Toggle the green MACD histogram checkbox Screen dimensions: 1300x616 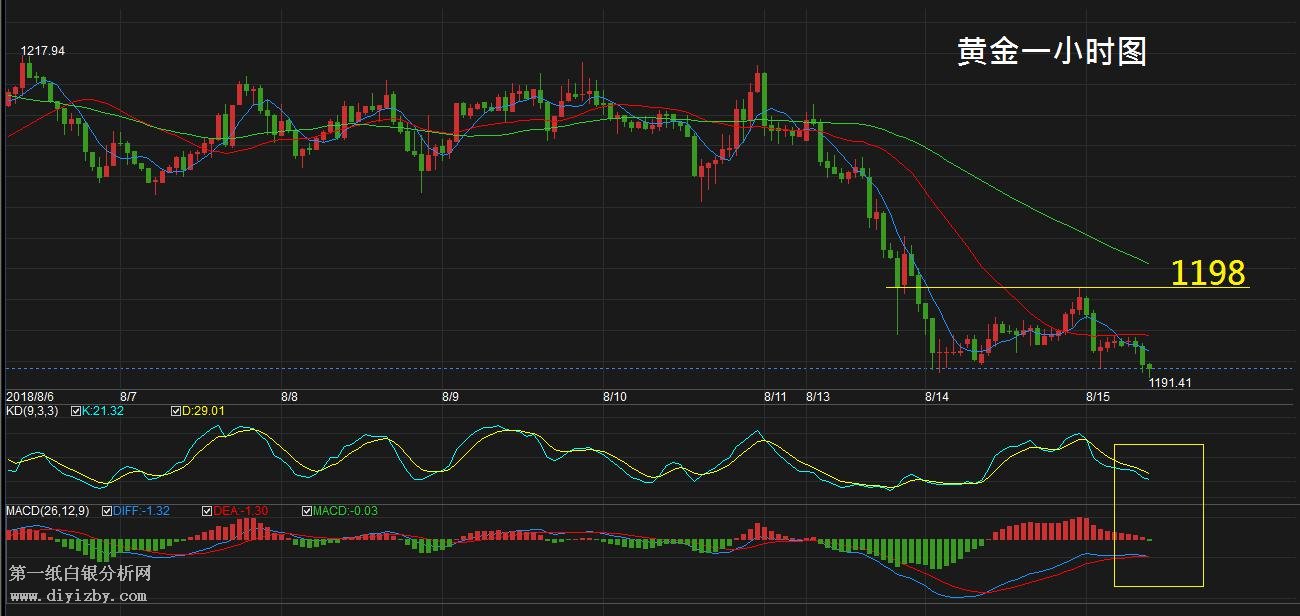(307, 511)
